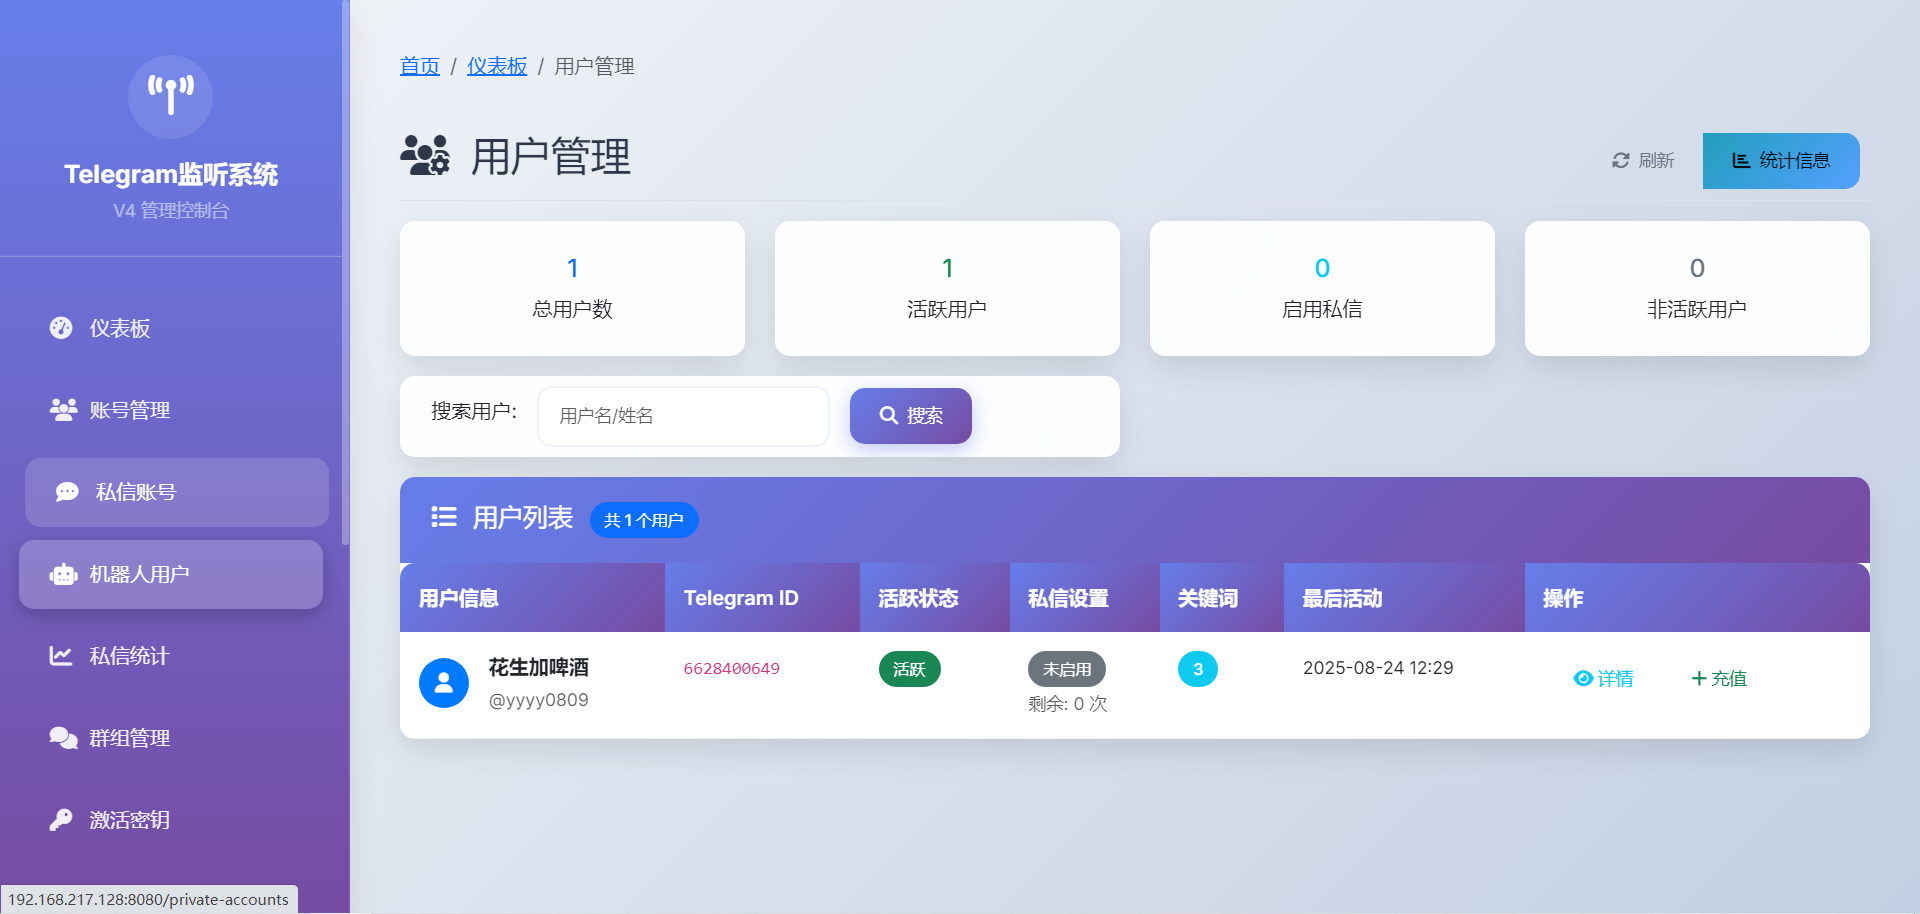Screen dimensions: 1920x914
Task: Click the double chat icon beside 群组管理
Action: [x=63, y=738]
